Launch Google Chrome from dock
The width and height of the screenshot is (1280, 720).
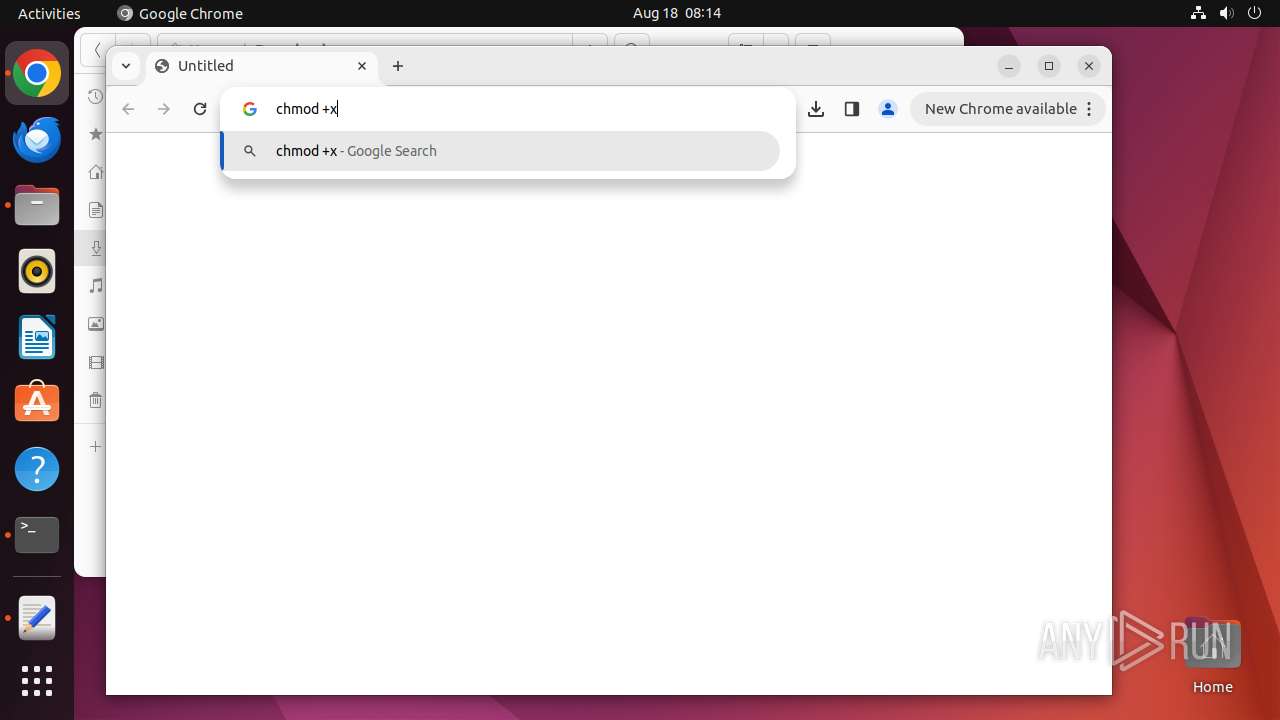coord(37,74)
